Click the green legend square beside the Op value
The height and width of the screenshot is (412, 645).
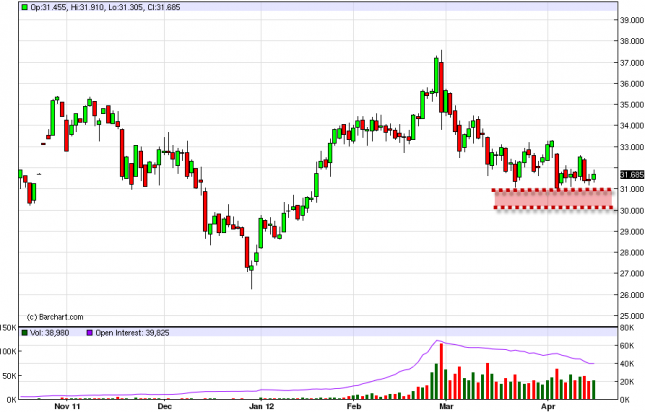coord(25,7)
